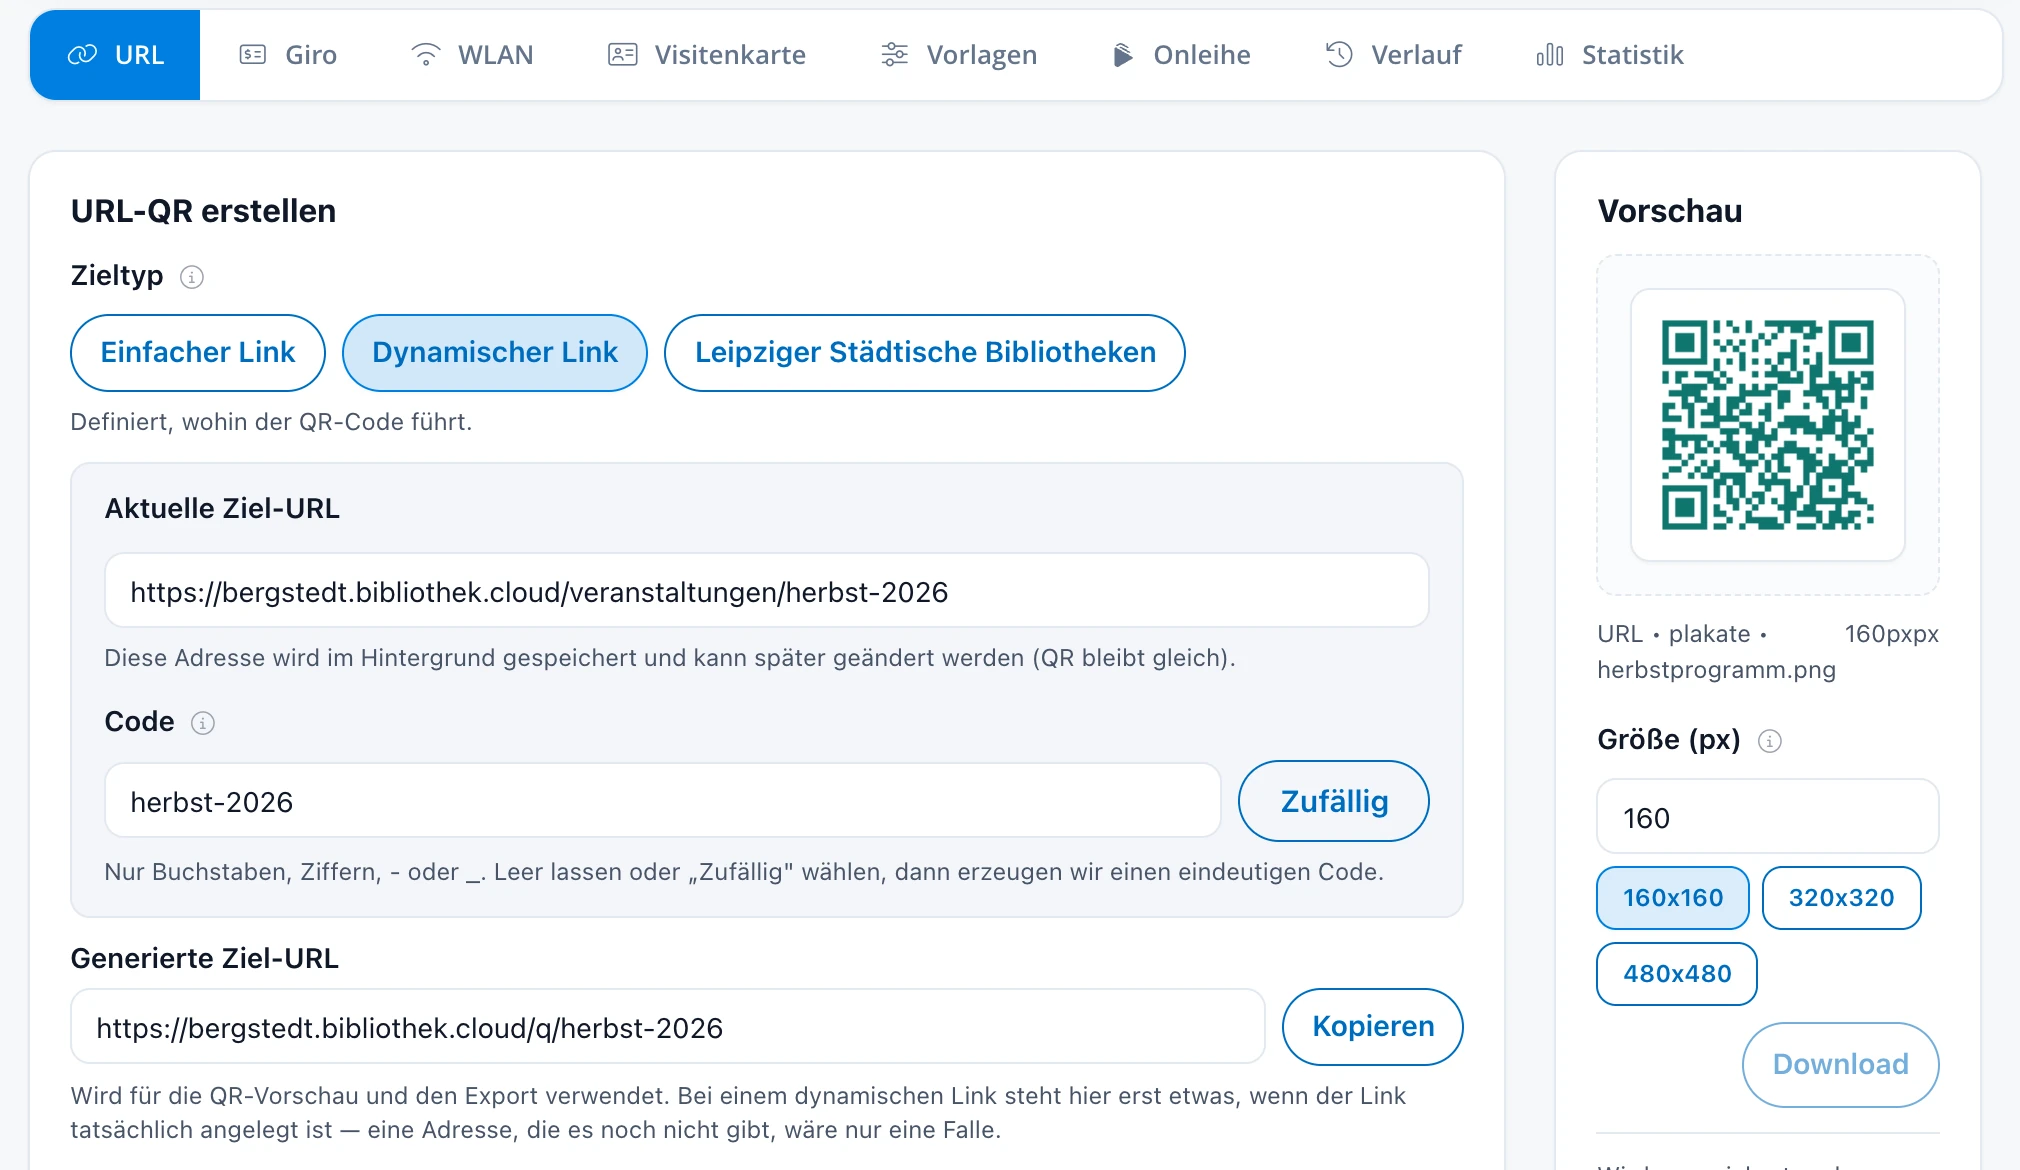Select the 160x160 size preset

coord(1673,898)
